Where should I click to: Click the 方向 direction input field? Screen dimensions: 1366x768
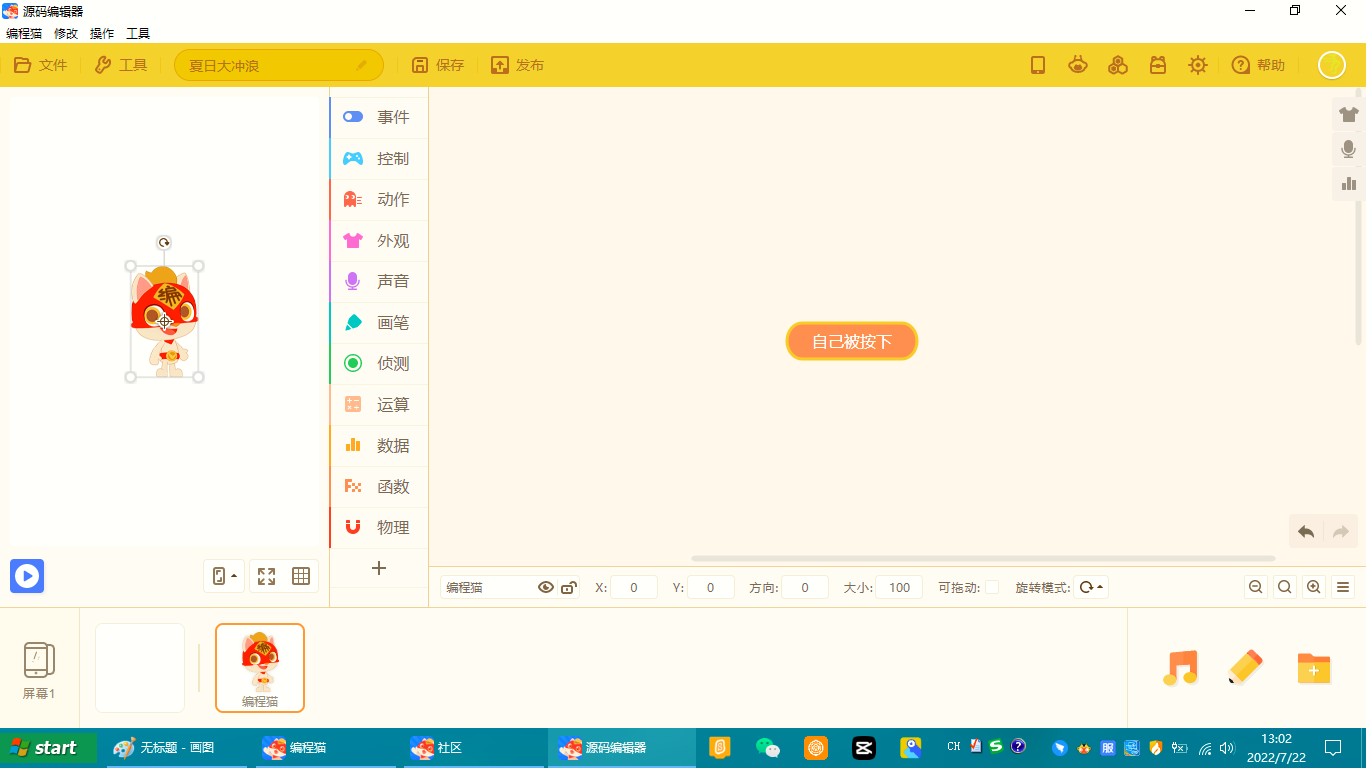coord(805,587)
